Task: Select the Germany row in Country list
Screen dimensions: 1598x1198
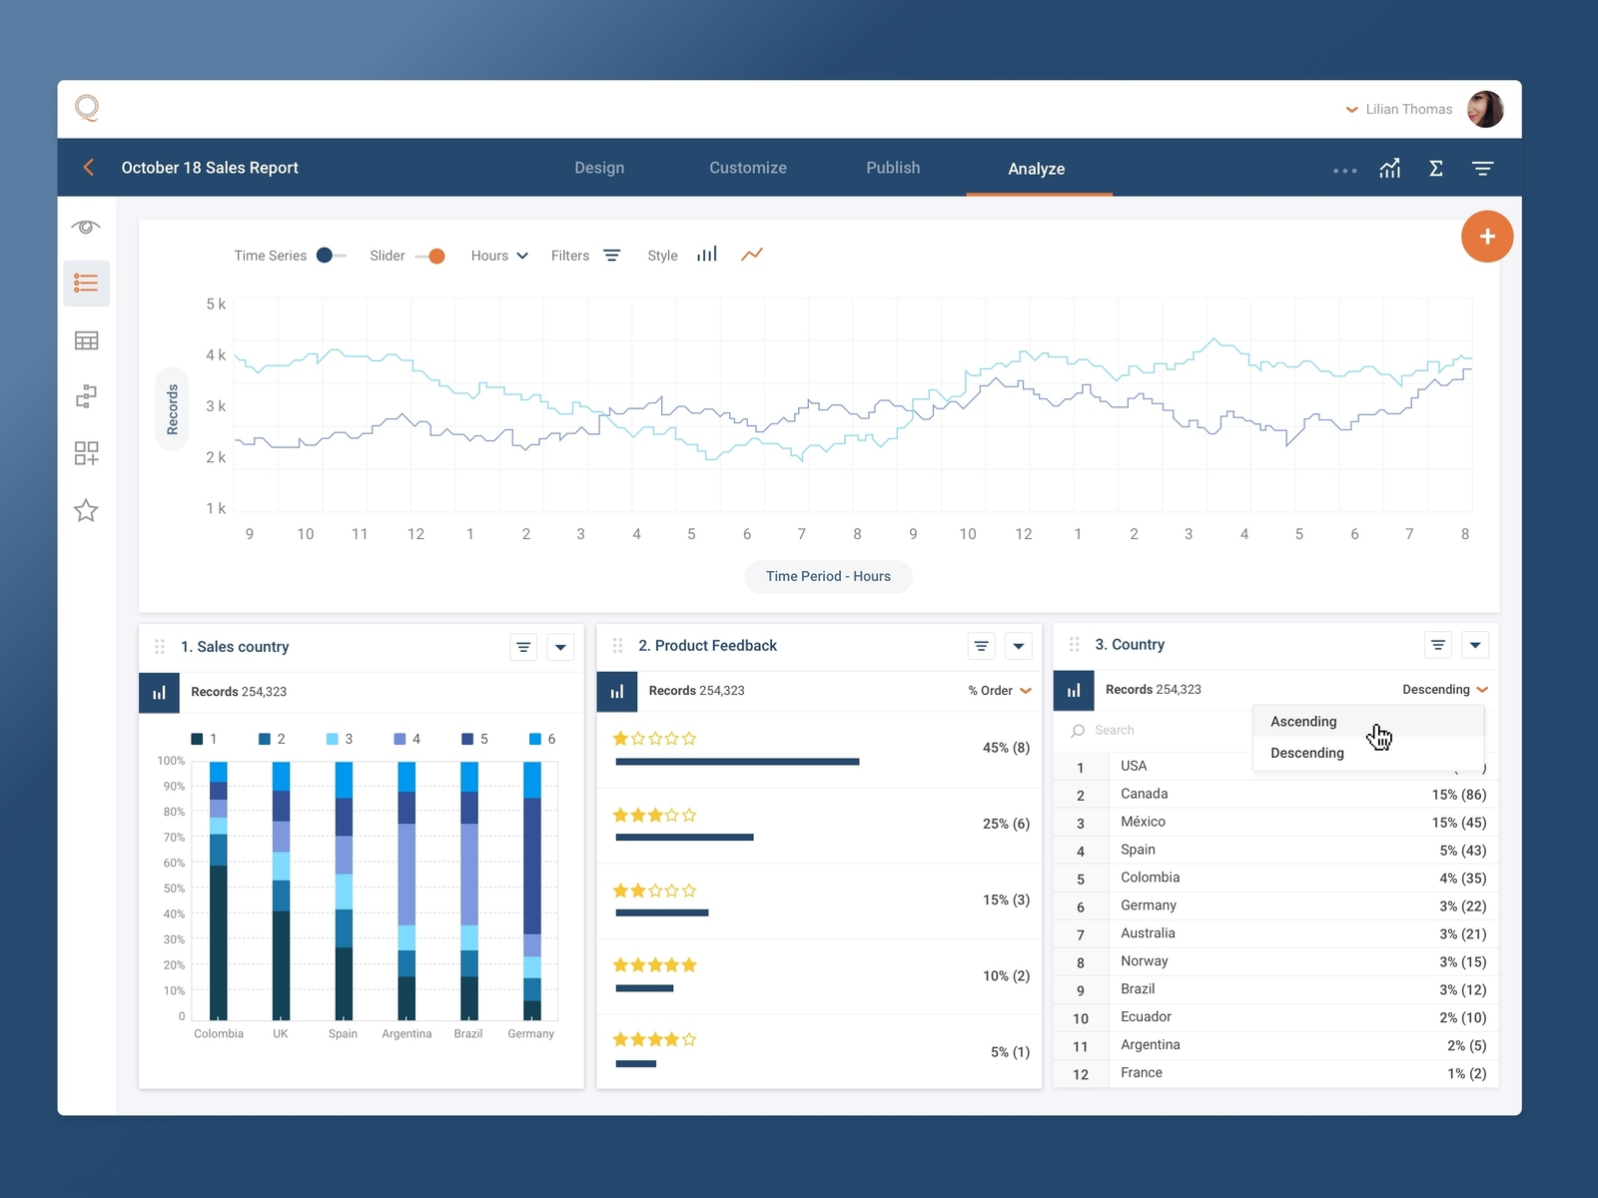Action: point(1276,906)
